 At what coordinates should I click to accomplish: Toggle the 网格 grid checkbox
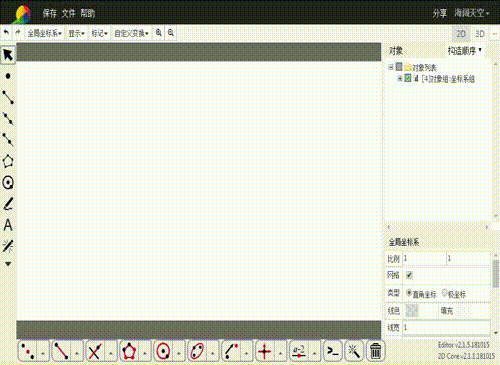click(409, 275)
